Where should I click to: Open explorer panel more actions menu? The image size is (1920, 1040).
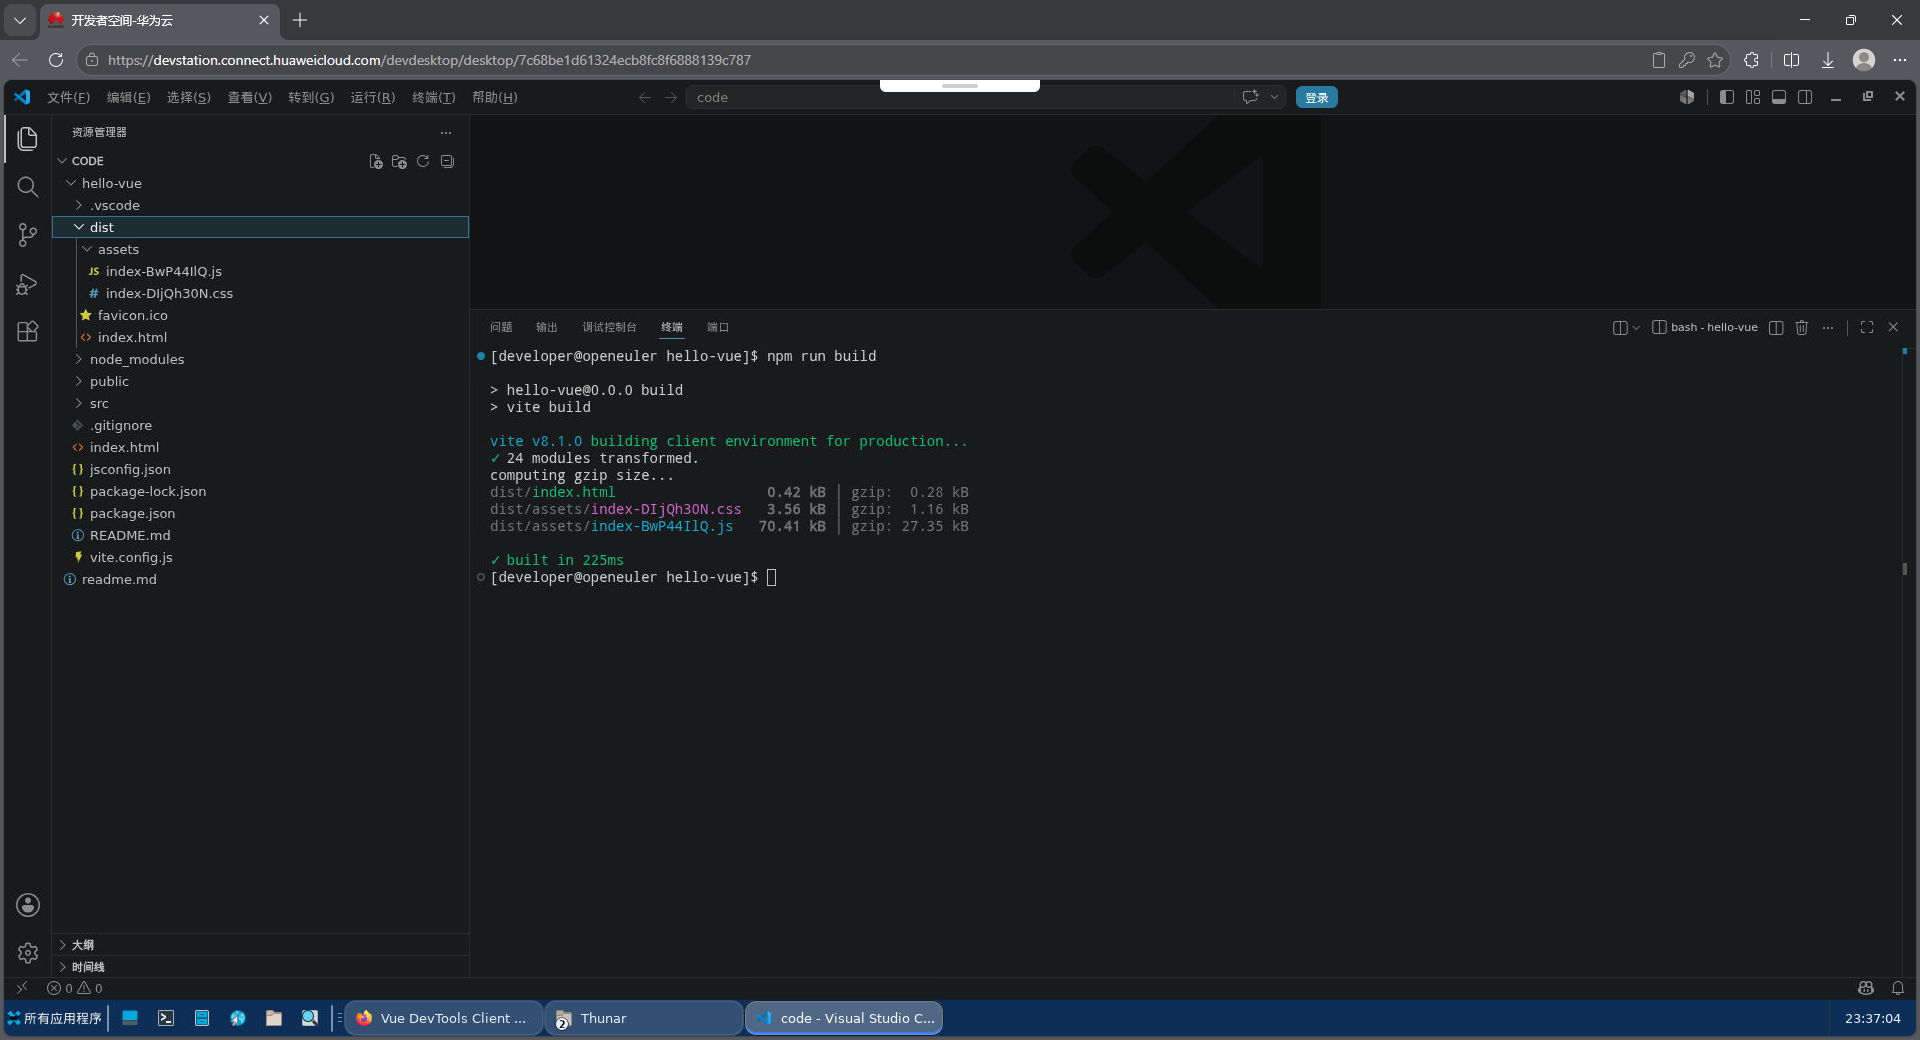(446, 132)
